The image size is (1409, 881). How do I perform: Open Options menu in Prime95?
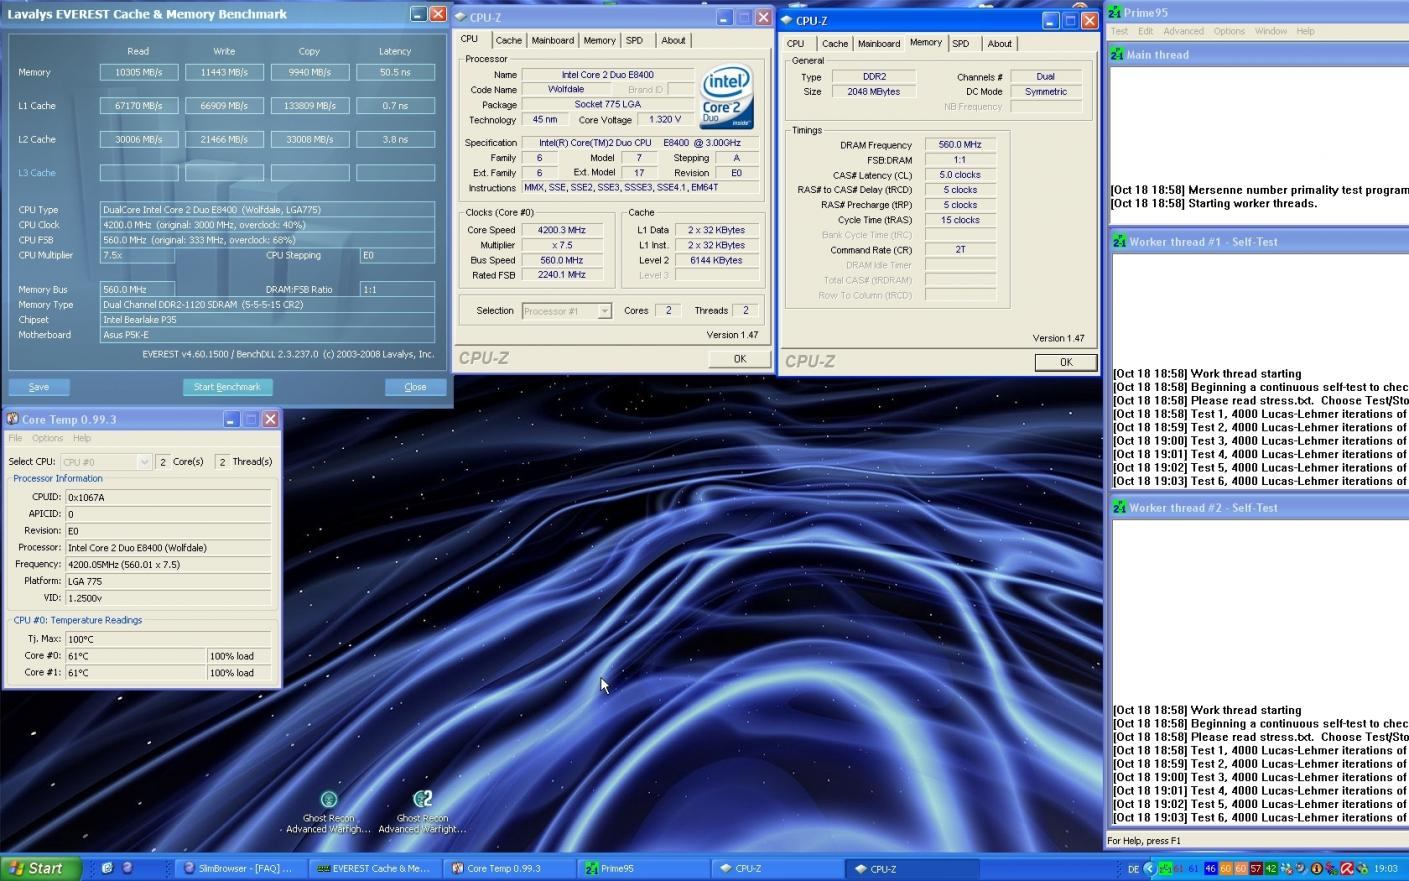pyautogui.click(x=1229, y=31)
